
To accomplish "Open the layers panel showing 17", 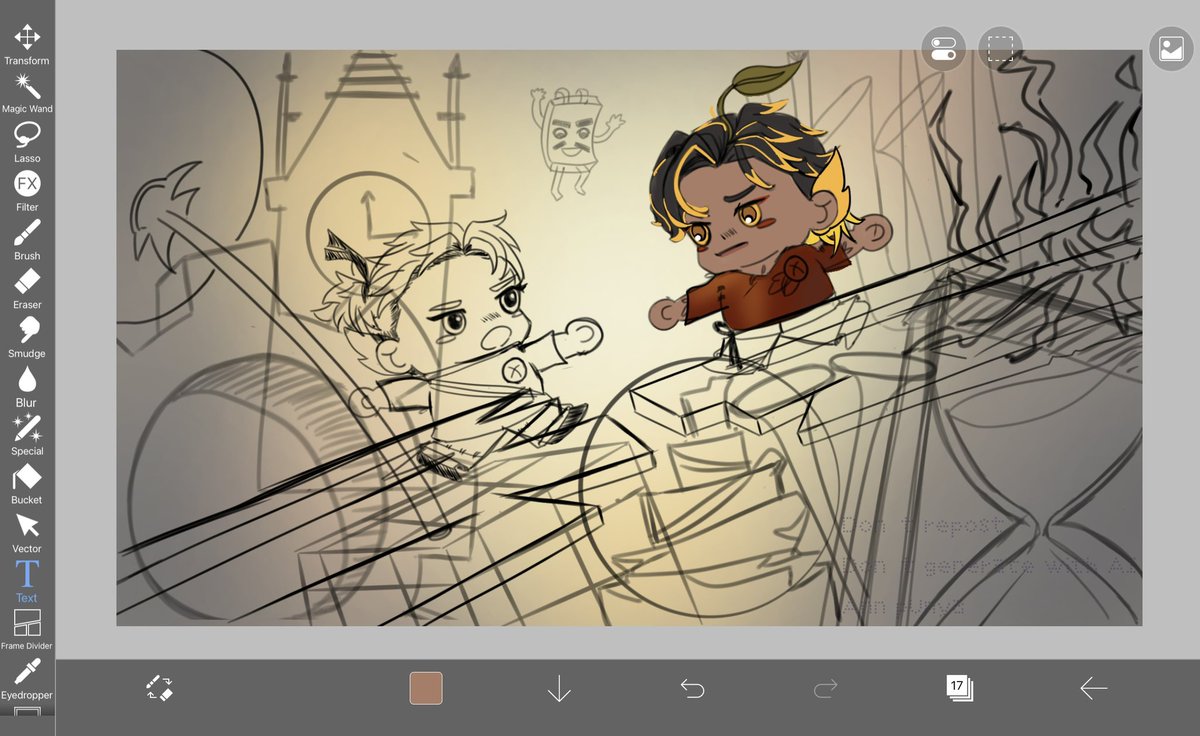I will pos(959,688).
